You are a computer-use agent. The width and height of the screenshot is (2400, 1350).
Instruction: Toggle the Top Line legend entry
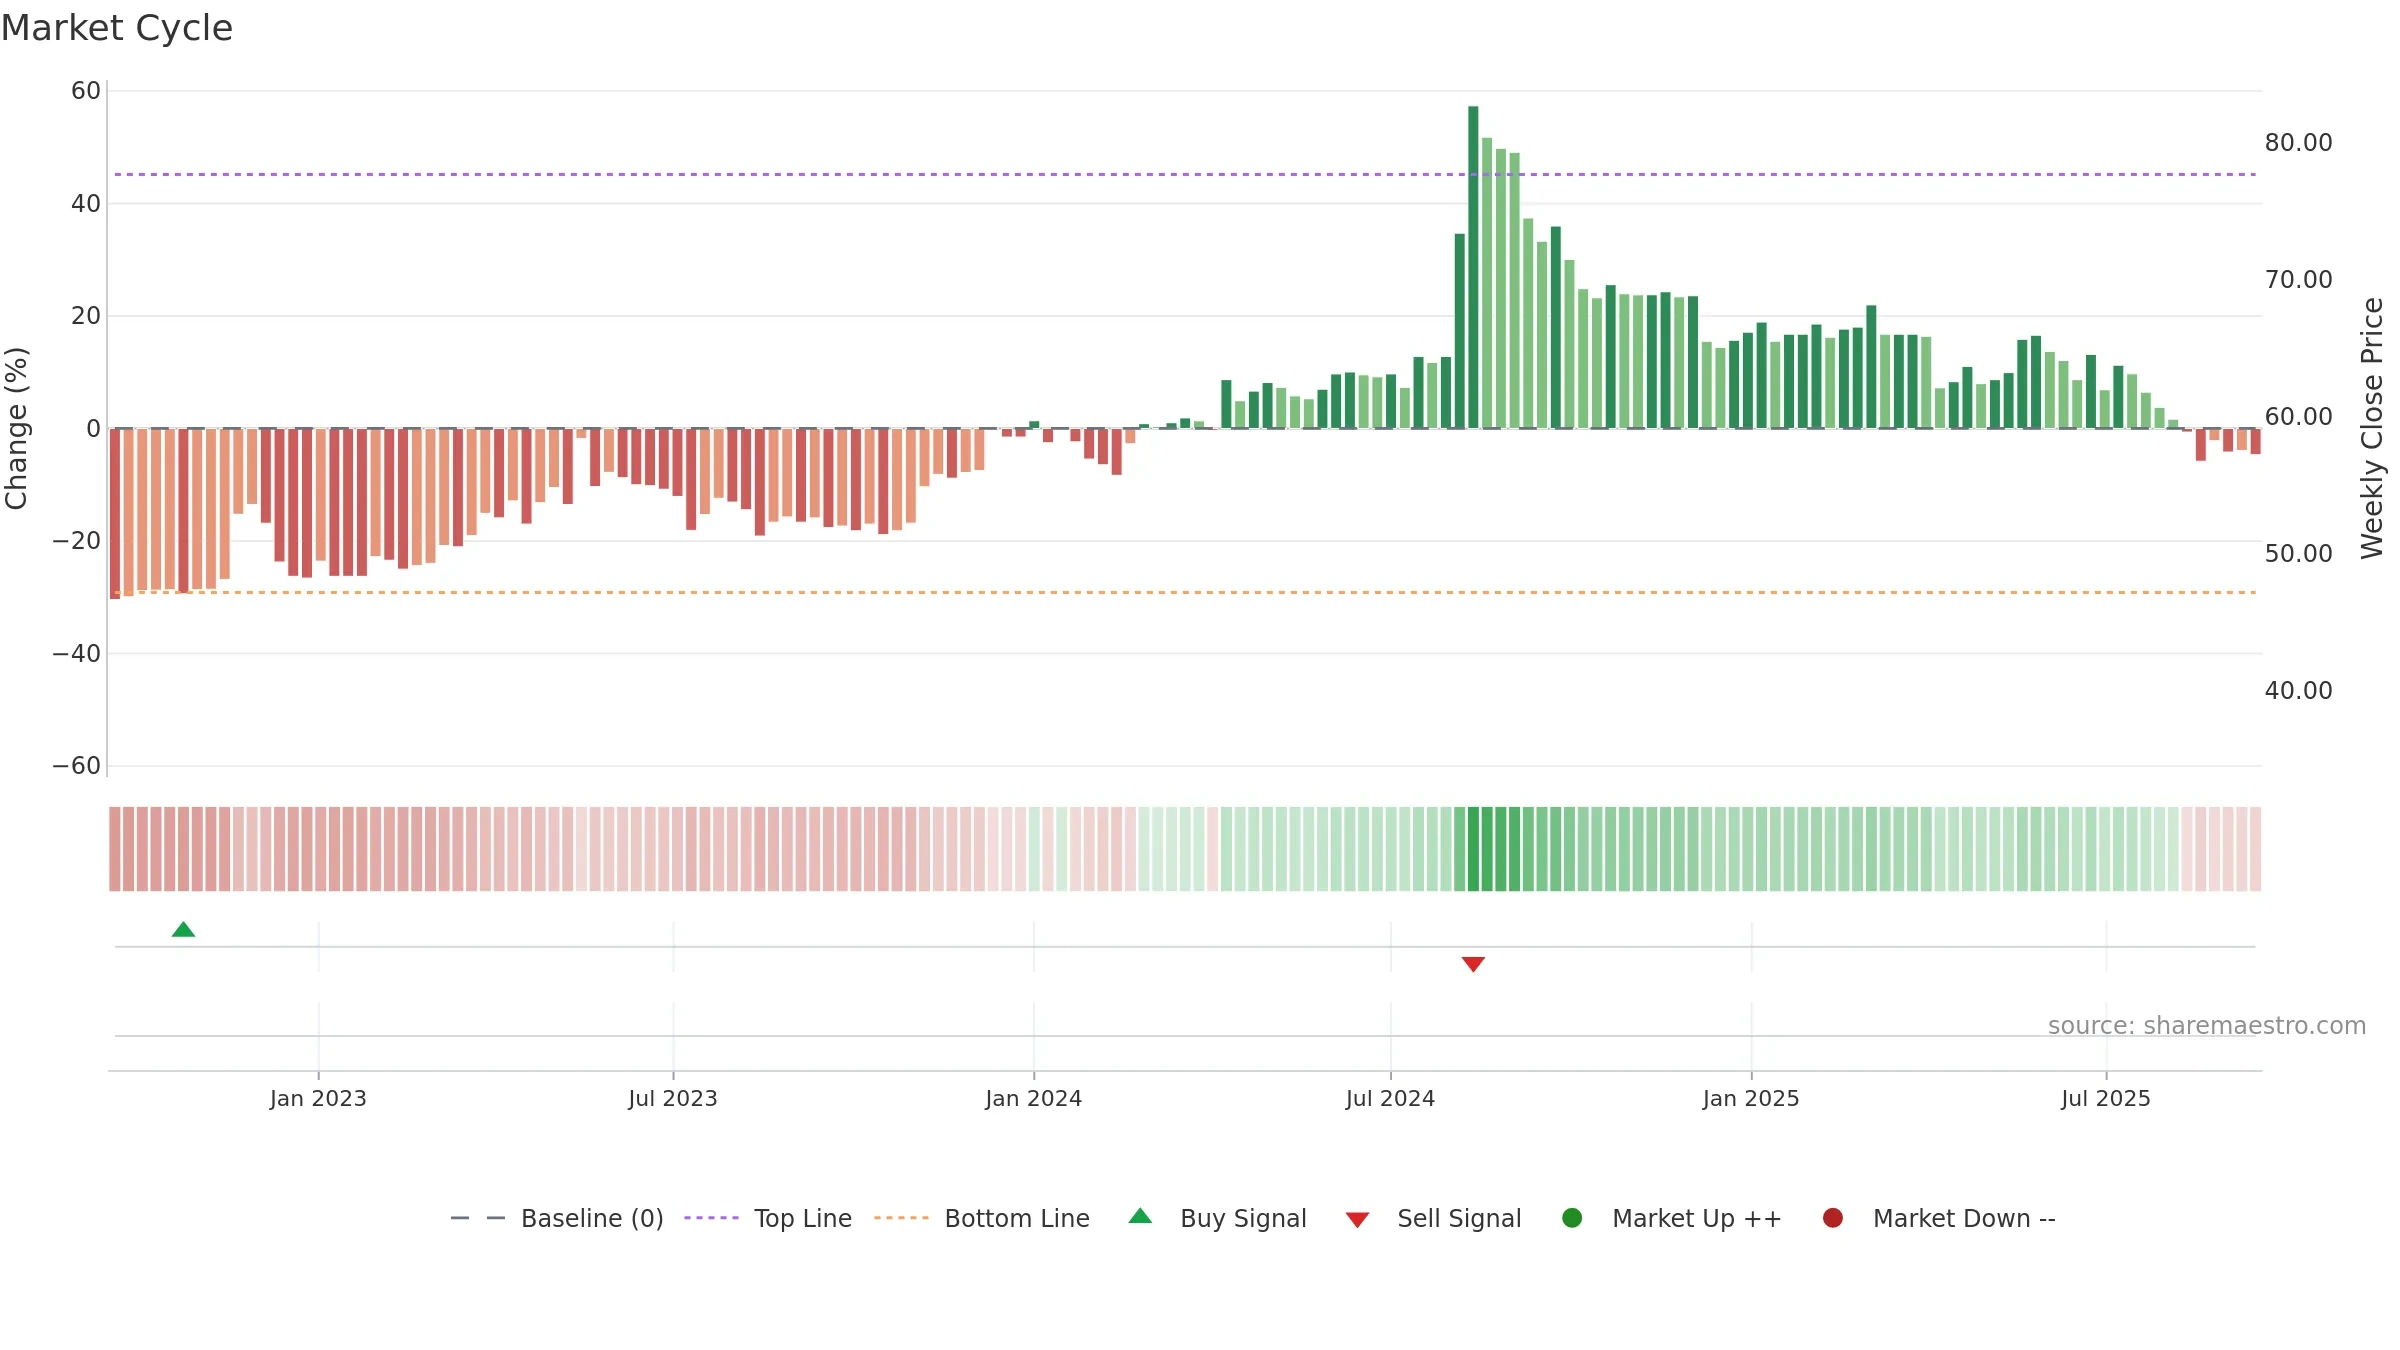pos(768,1218)
